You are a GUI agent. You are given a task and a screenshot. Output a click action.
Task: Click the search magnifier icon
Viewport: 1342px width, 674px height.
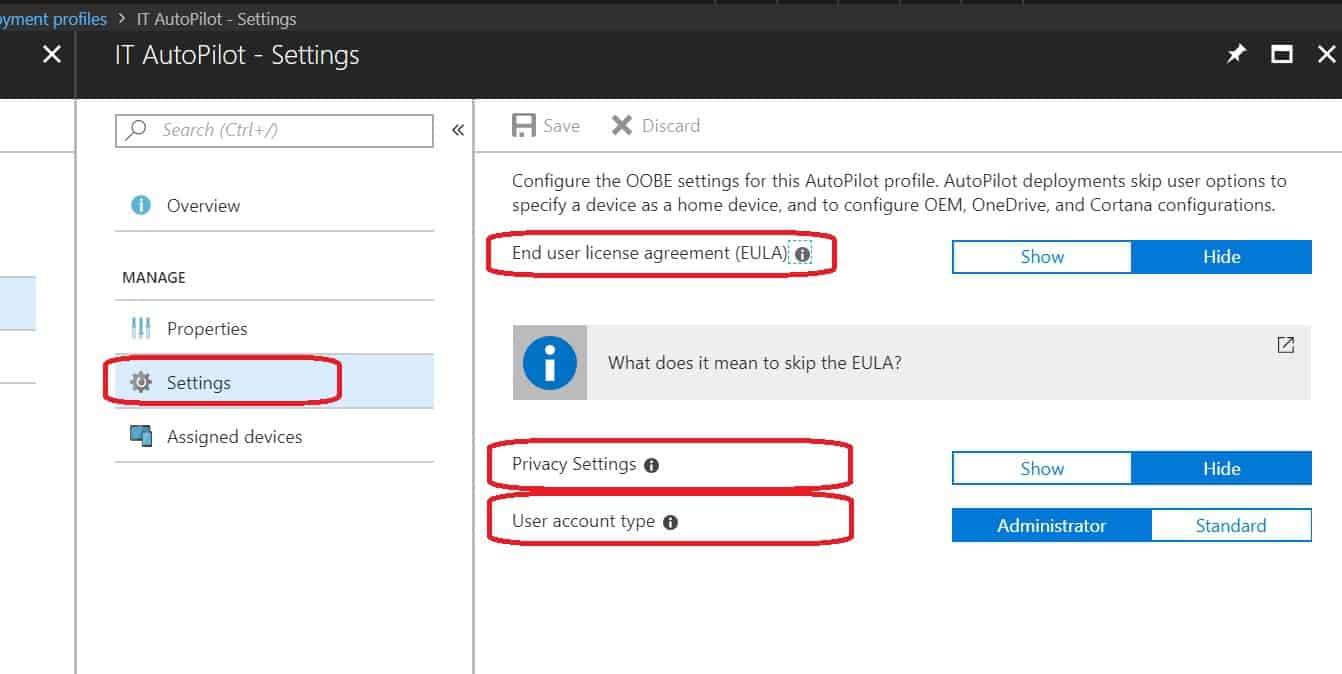137,129
